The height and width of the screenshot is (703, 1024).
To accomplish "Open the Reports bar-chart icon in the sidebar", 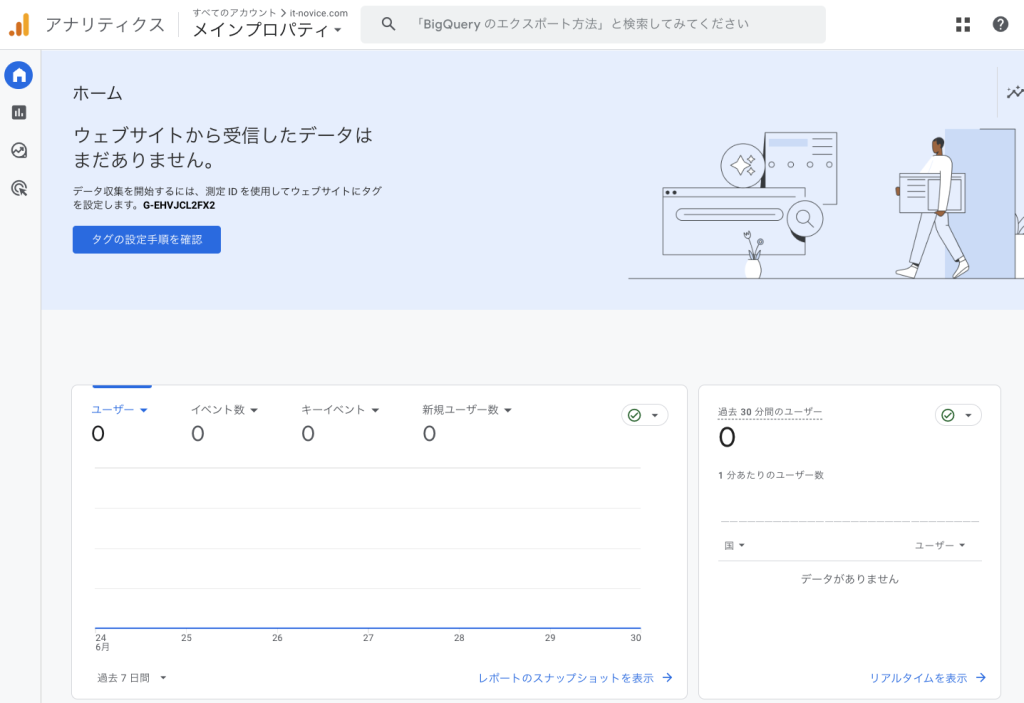I will point(18,112).
